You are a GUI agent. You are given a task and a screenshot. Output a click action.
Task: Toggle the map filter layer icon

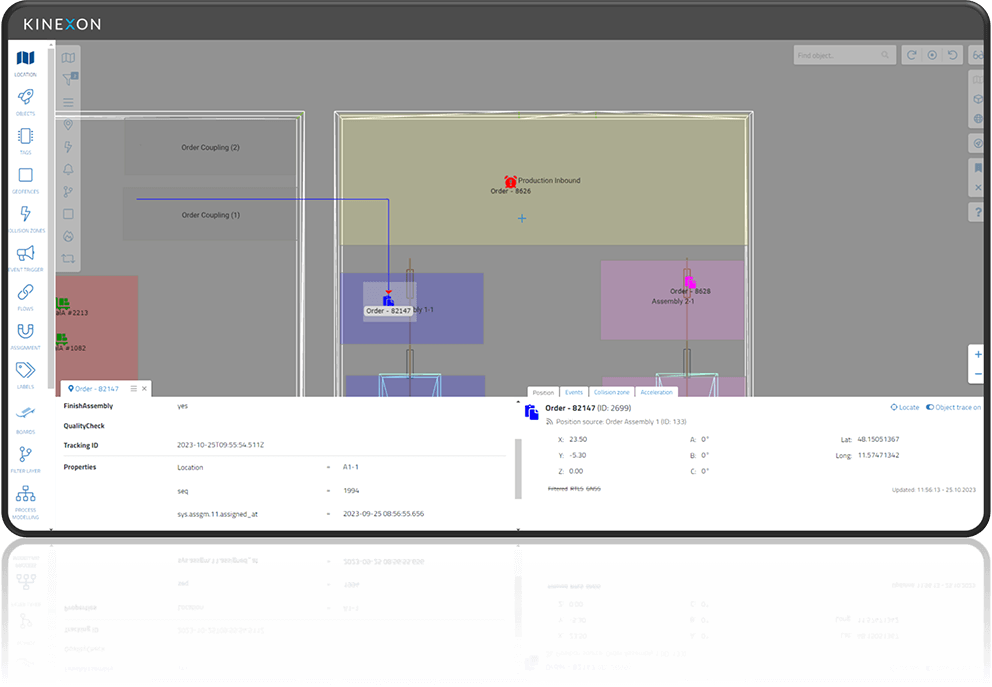[x=69, y=77]
